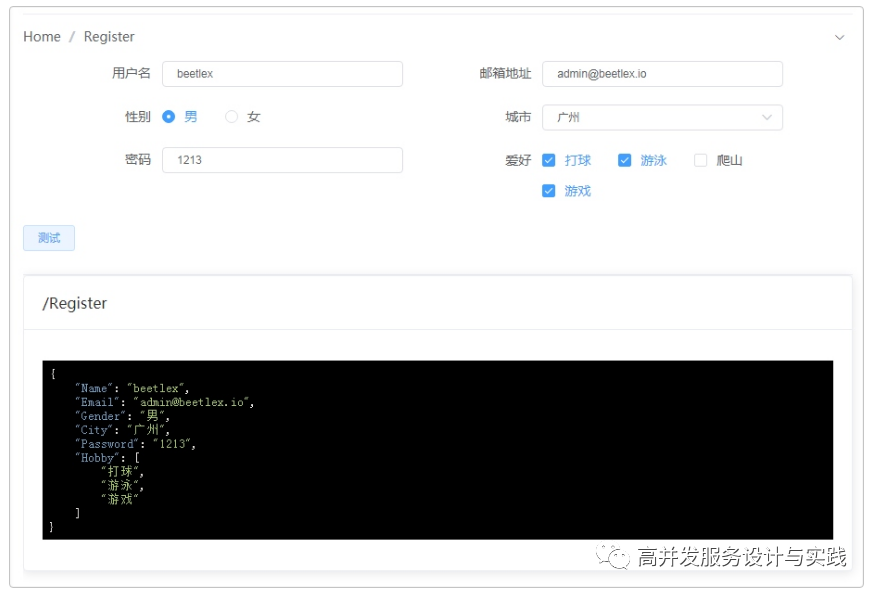Select the 邮箱地址 email input field

coord(662,73)
